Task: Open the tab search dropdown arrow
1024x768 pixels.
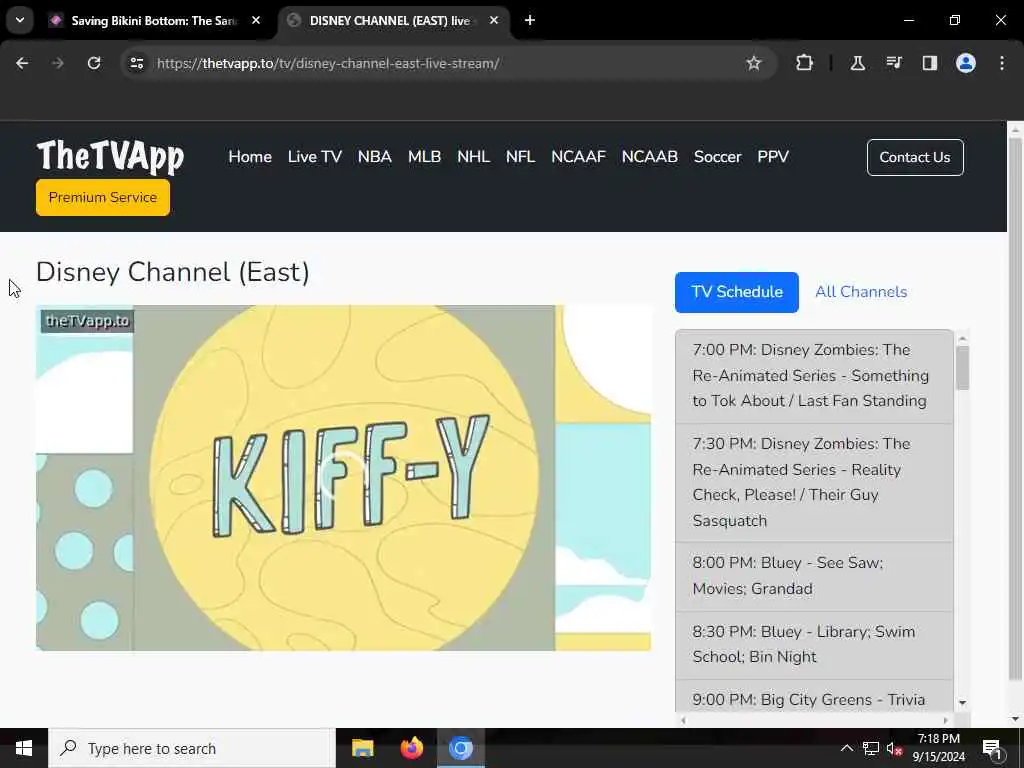Action: point(20,20)
